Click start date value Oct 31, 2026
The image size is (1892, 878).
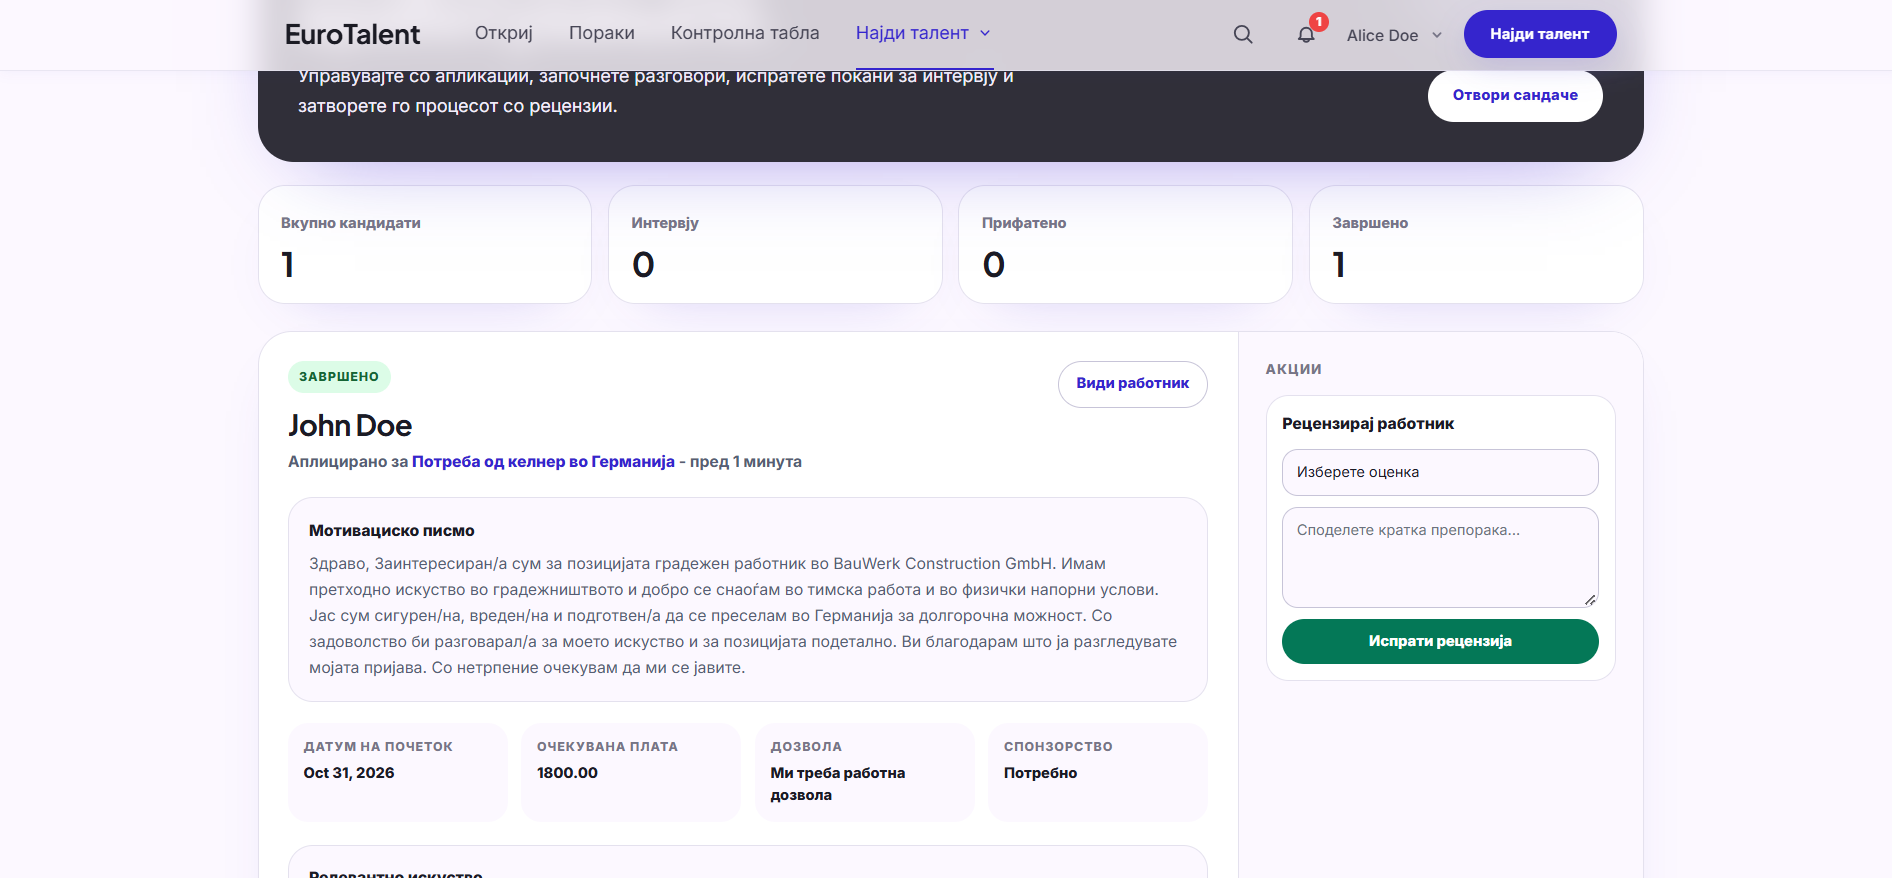[x=349, y=773]
